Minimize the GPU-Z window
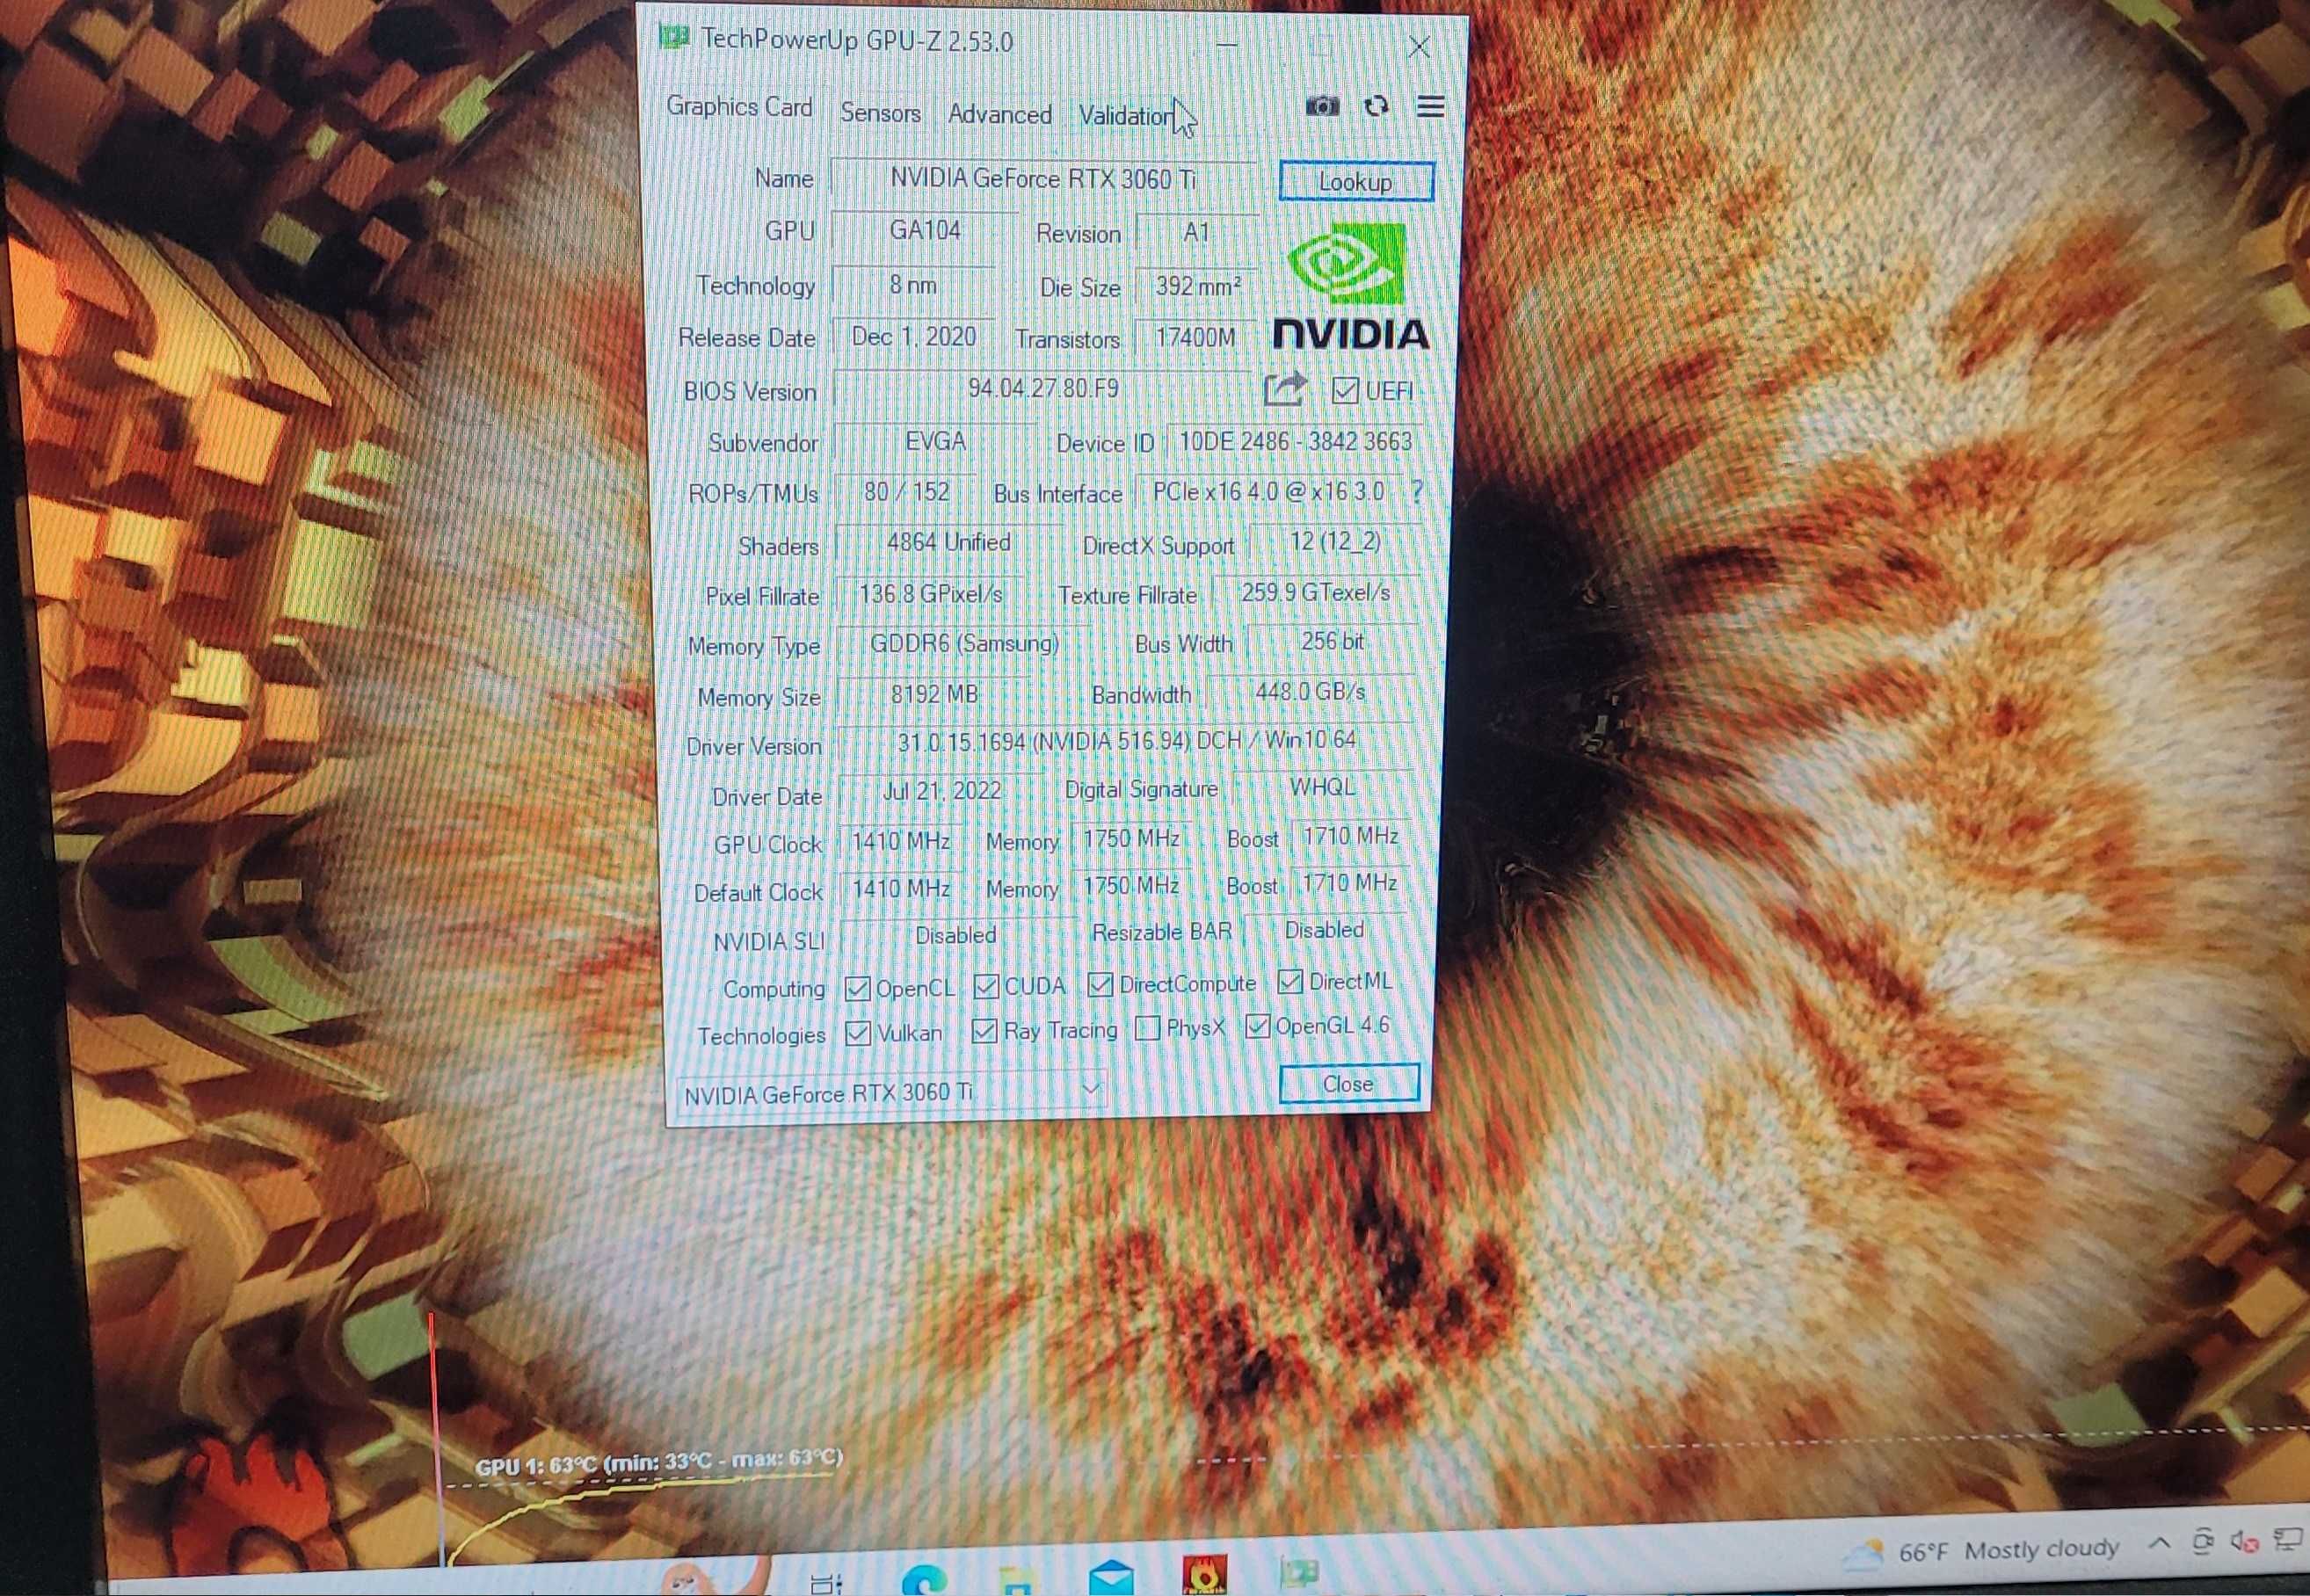 pos(1227,44)
